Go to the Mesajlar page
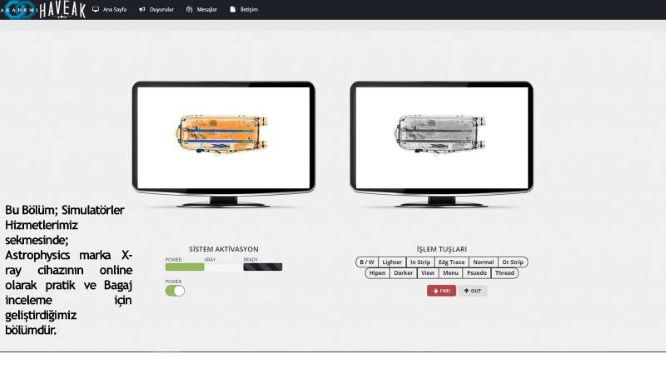 (x=202, y=9)
